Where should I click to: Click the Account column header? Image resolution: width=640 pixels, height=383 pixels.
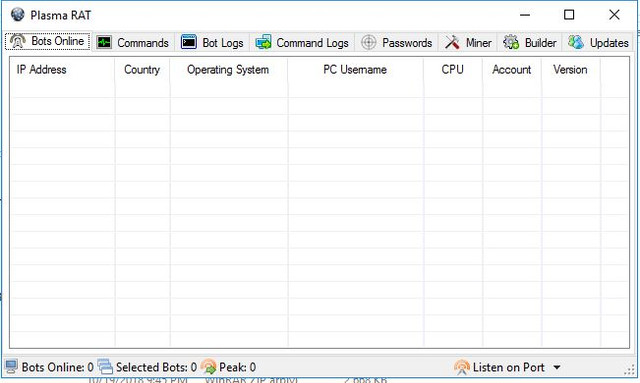[x=512, y=70]
